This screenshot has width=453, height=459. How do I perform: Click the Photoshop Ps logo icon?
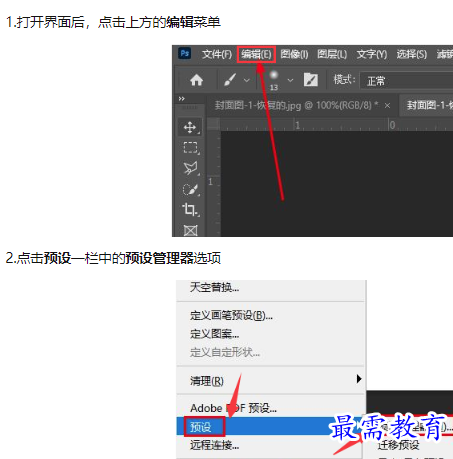click(x=185, y=53)
